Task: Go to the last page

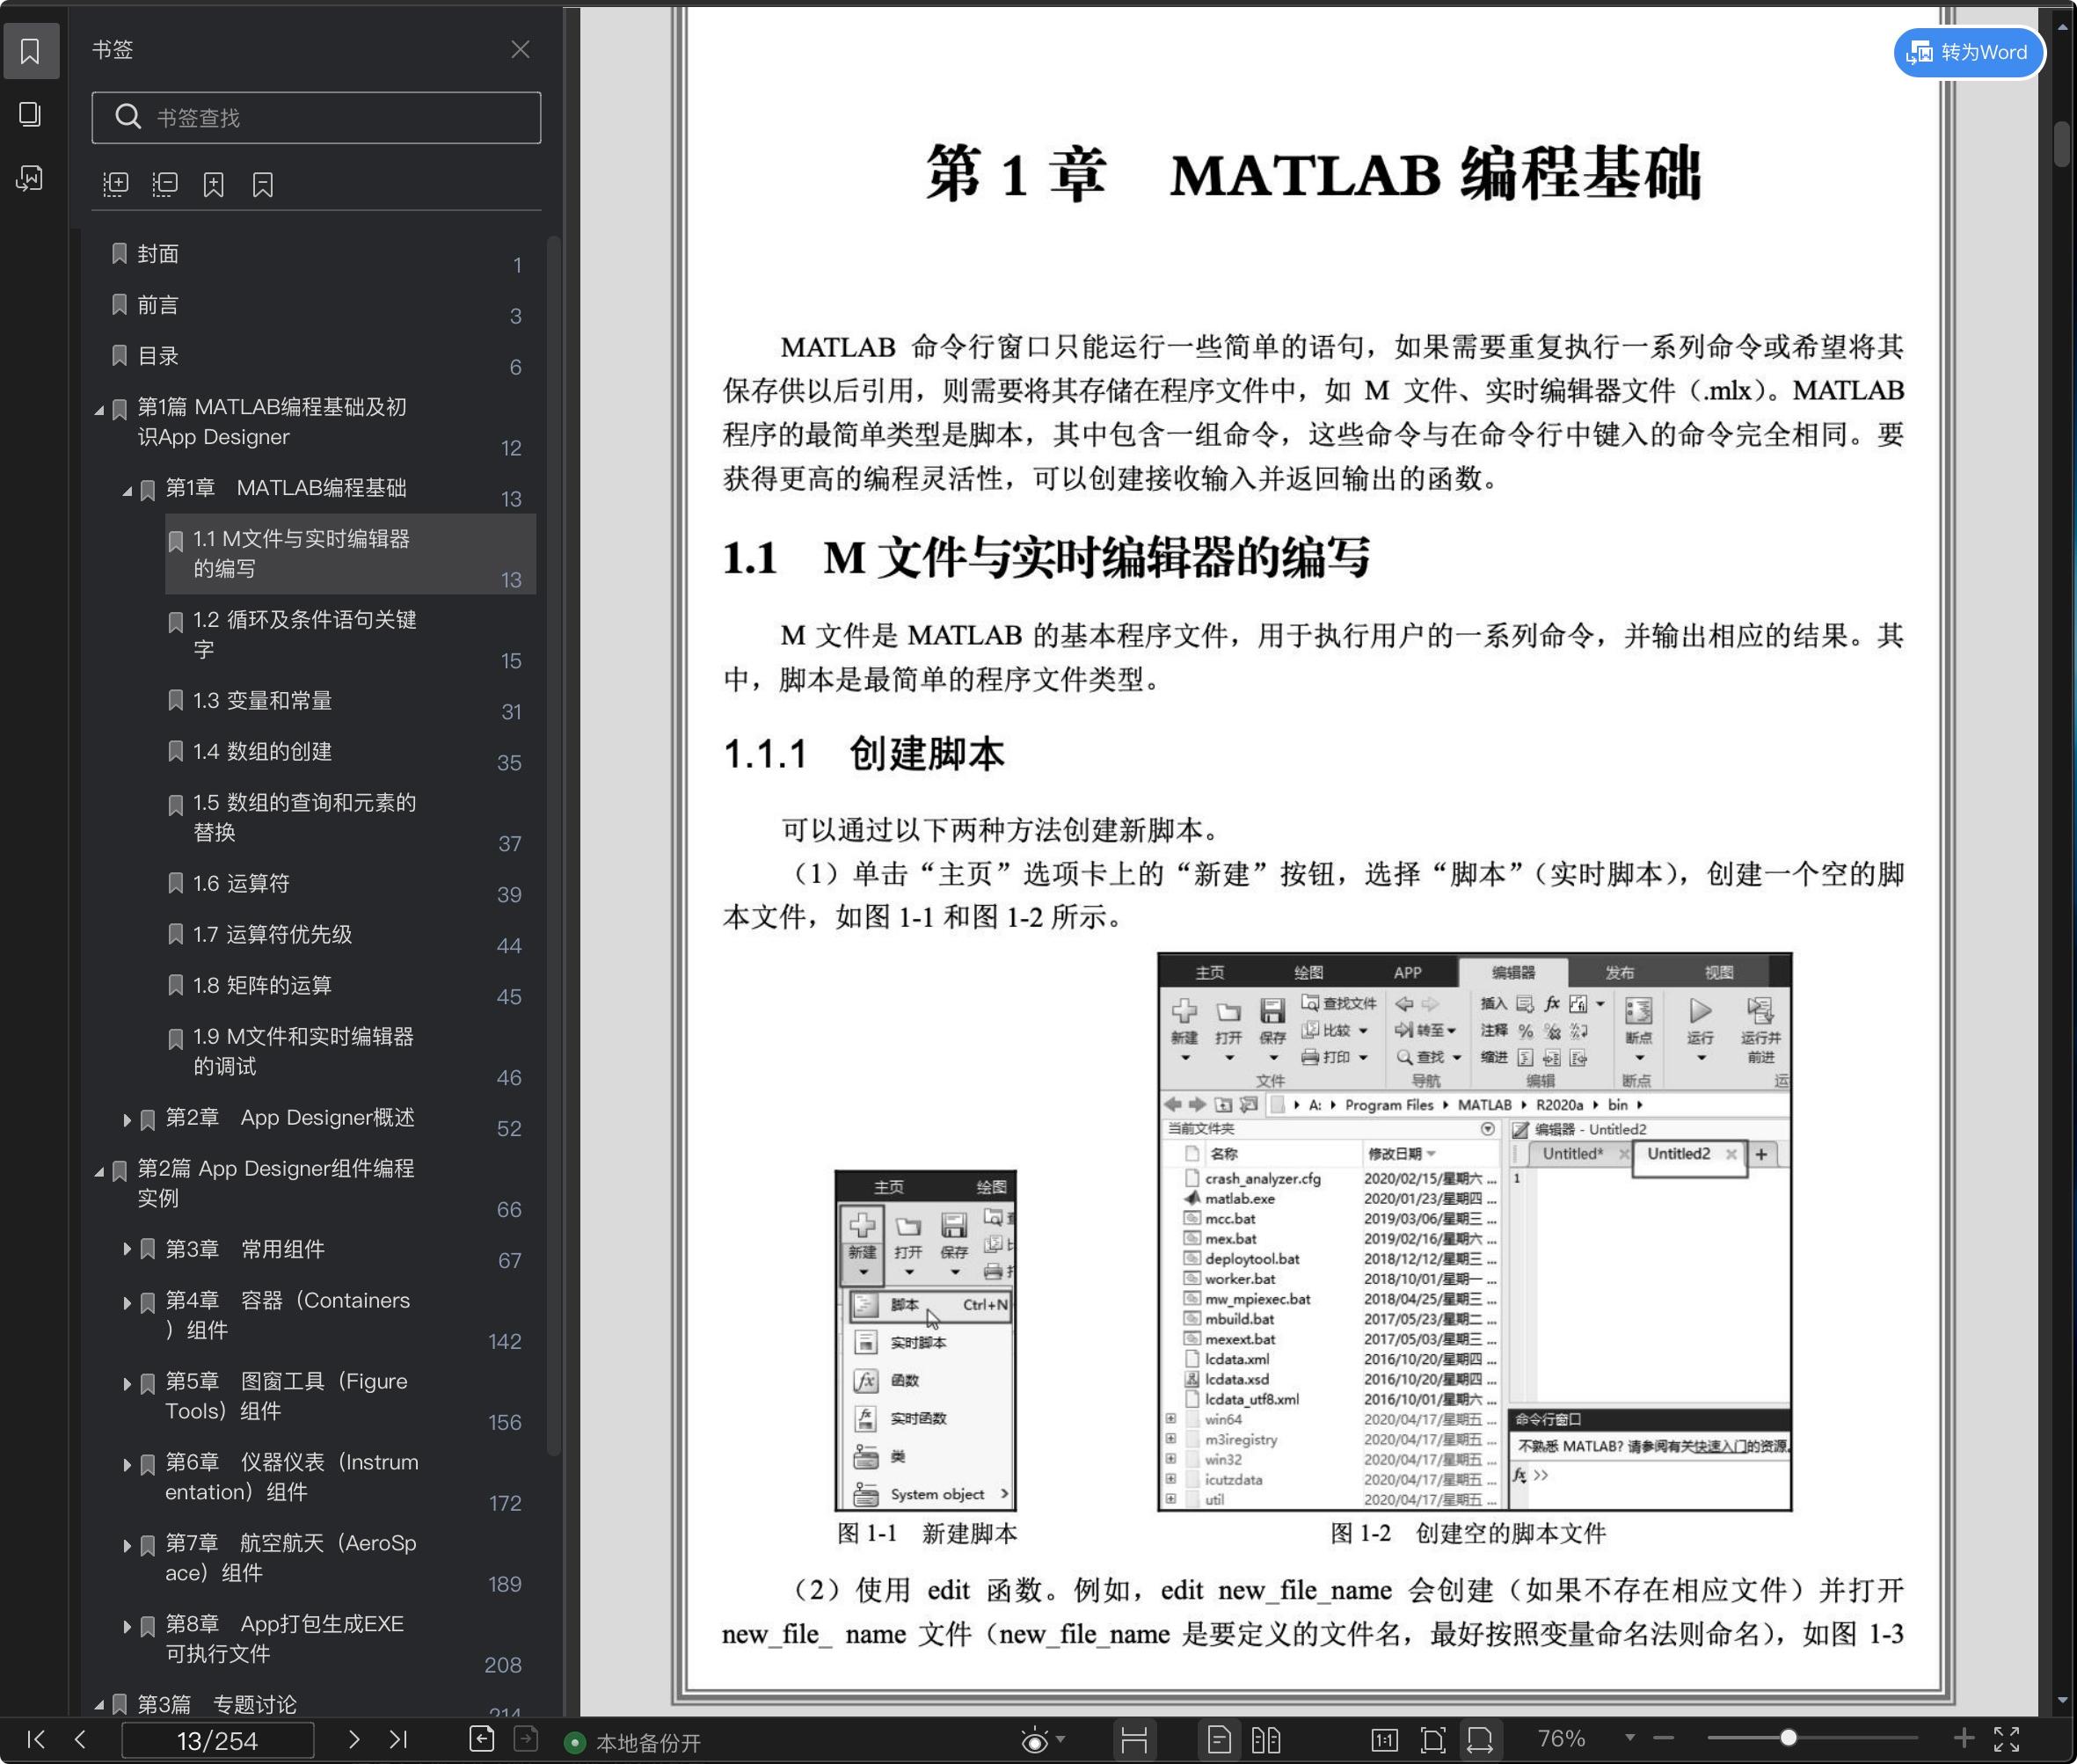Action: [x=398, y=1740]
